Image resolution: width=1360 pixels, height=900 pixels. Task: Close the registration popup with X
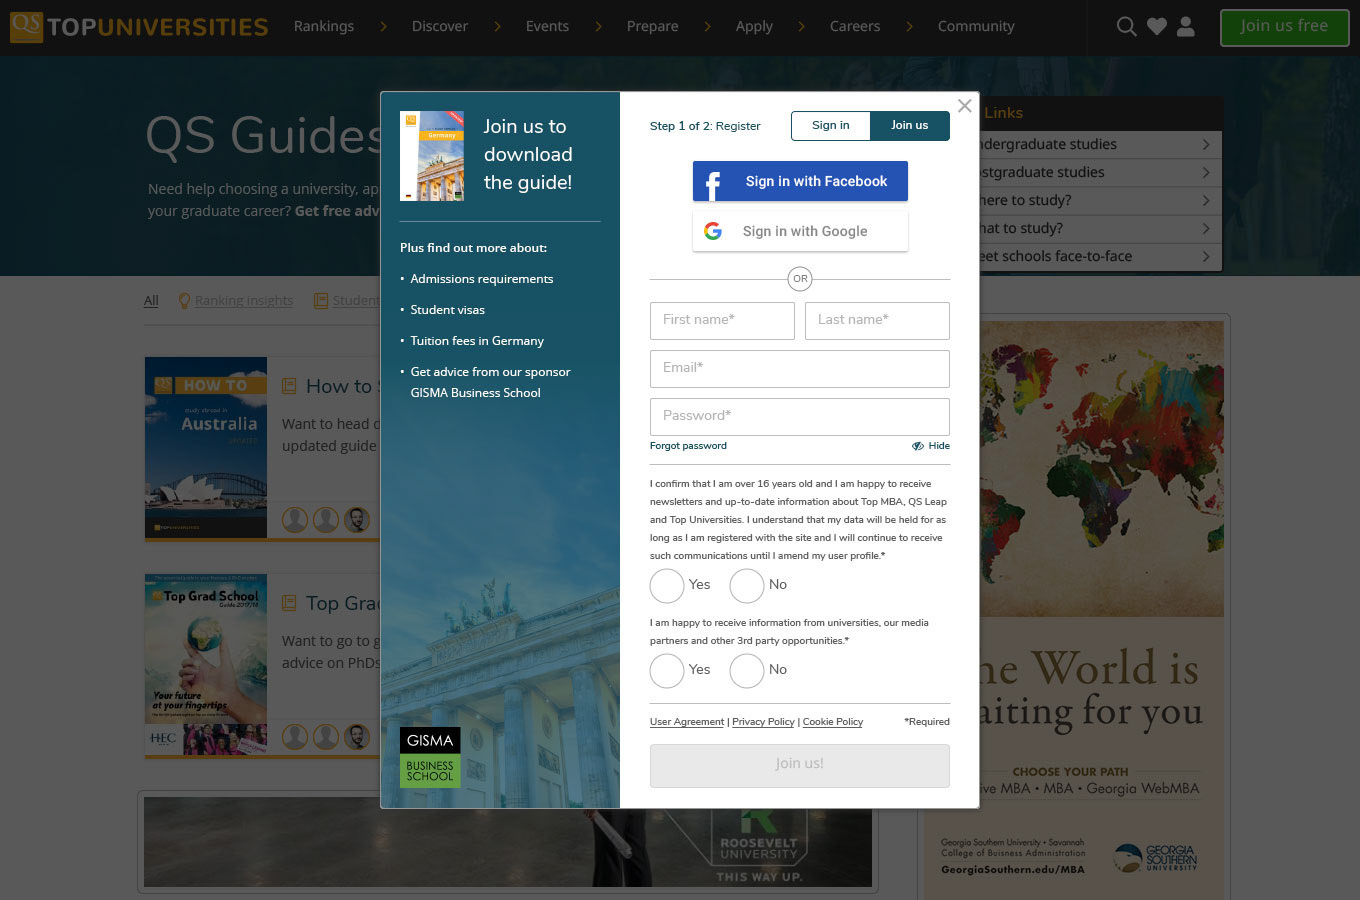964,106
